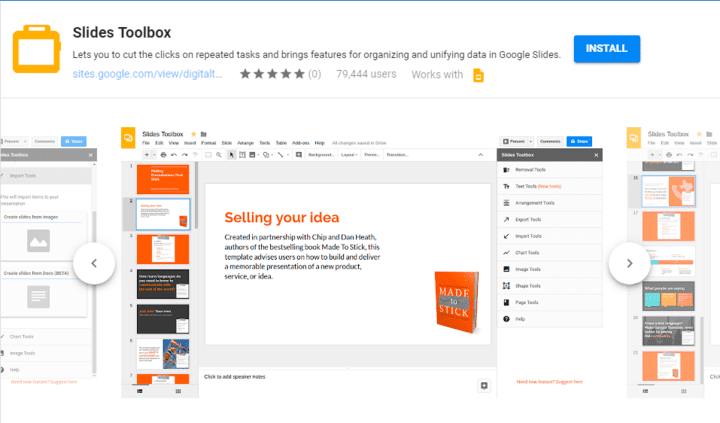Click the add comment icon in toolbar
720x423 pixels.
[x=299, y=155]
